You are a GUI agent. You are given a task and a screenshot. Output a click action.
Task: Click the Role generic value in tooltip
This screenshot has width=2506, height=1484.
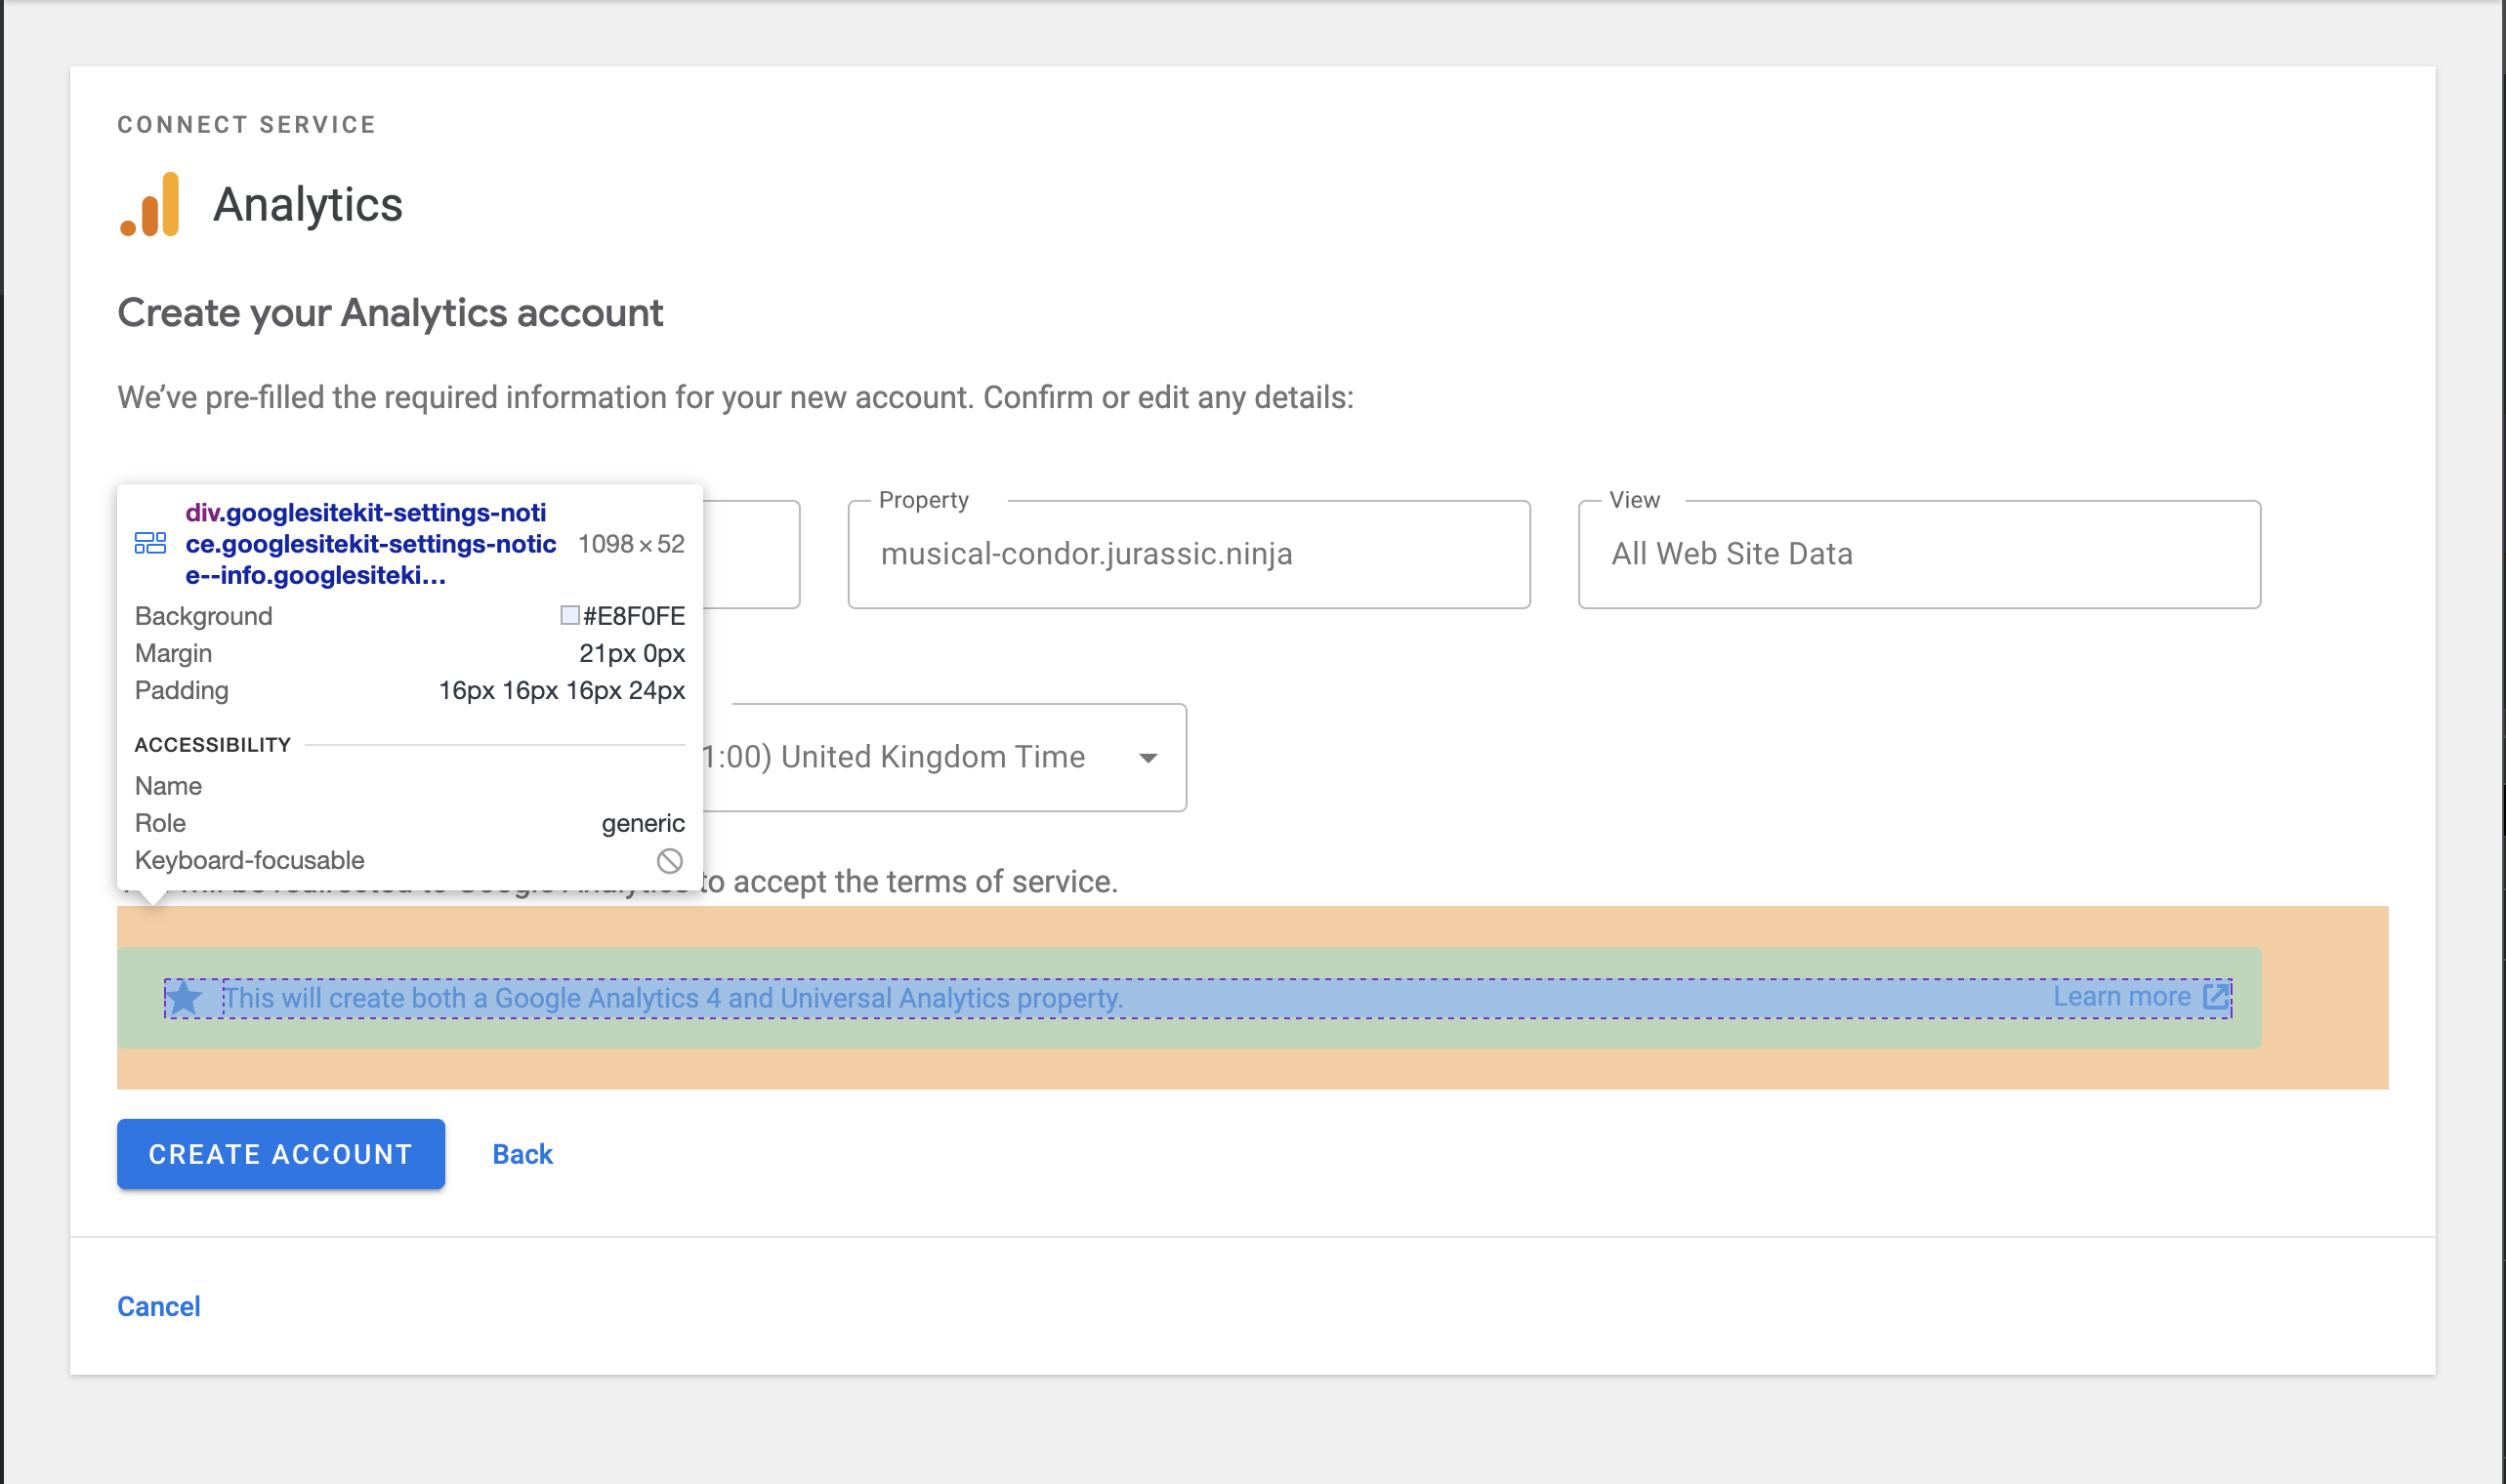[x=643, y=823]
